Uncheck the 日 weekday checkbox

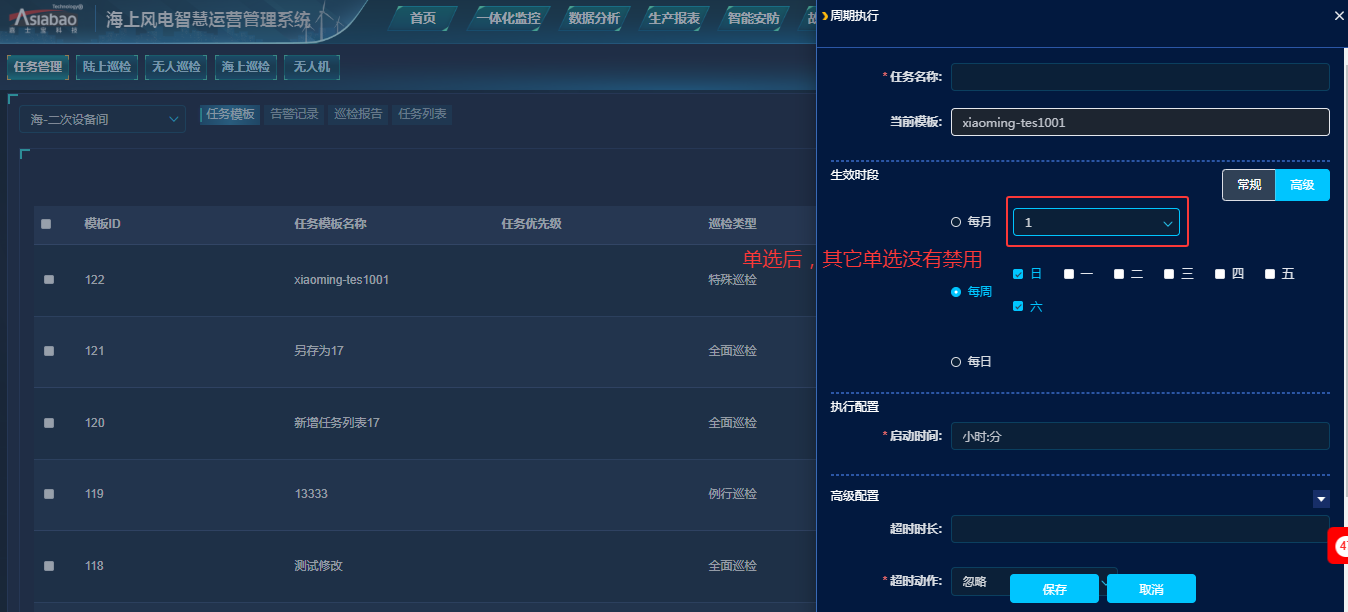[x=1018, y=274]
